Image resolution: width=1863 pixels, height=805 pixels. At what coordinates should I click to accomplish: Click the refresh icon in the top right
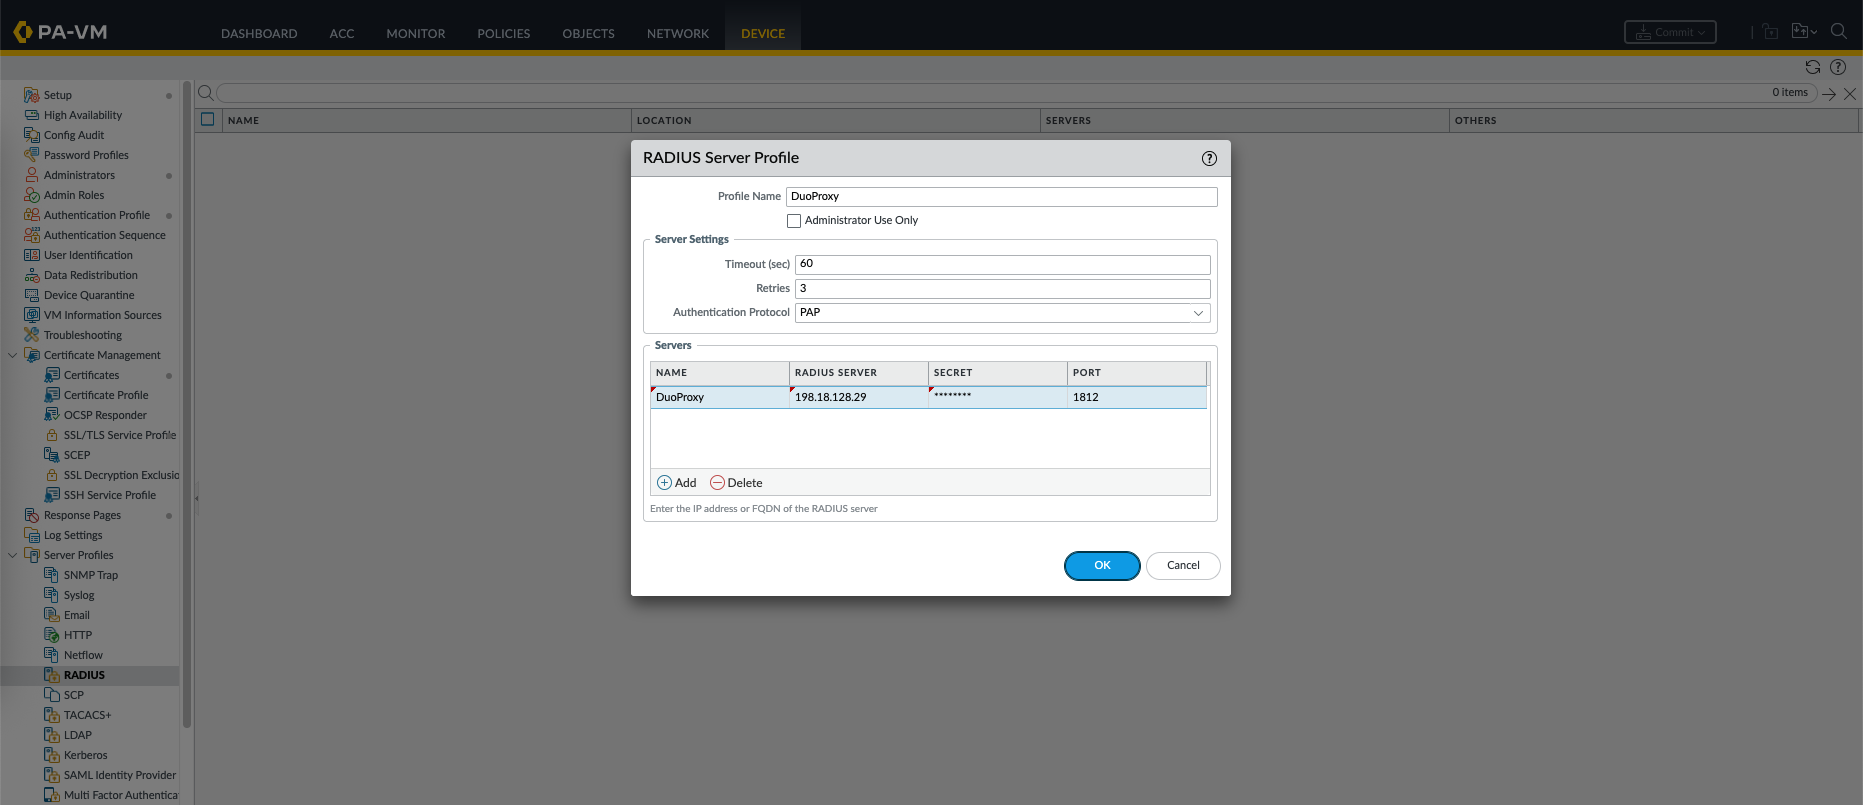1812,67
